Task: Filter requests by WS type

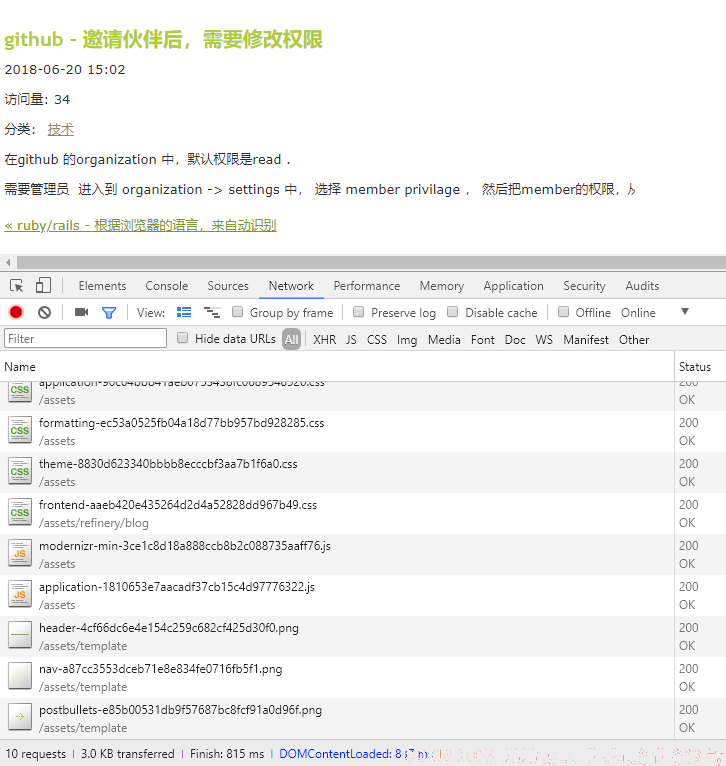Action: tap(544, 340)
